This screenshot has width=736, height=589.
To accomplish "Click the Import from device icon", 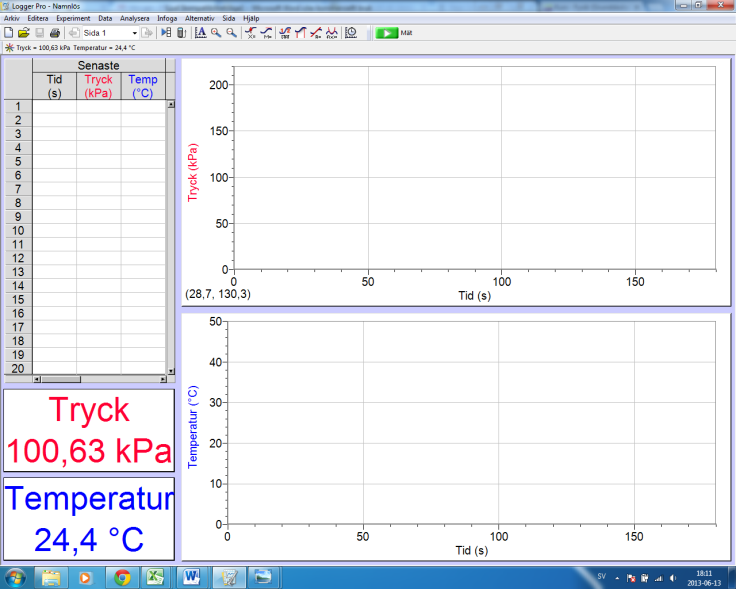I will tap(181, 33).
